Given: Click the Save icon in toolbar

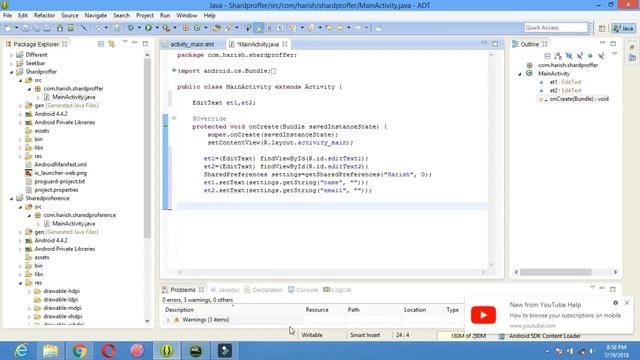Looking at the screenshot, I should point(25,28).
